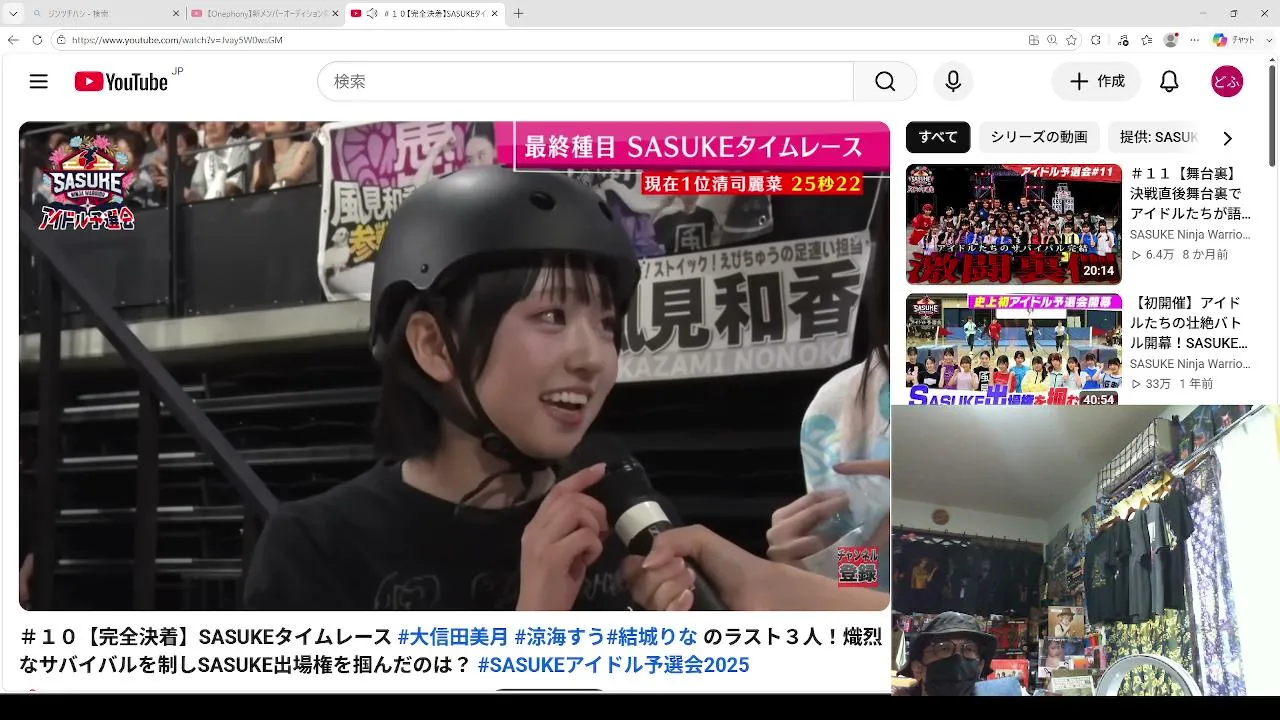Mute the tab via its speaker icon
The image size is (1280, 720).
point(372,14)
